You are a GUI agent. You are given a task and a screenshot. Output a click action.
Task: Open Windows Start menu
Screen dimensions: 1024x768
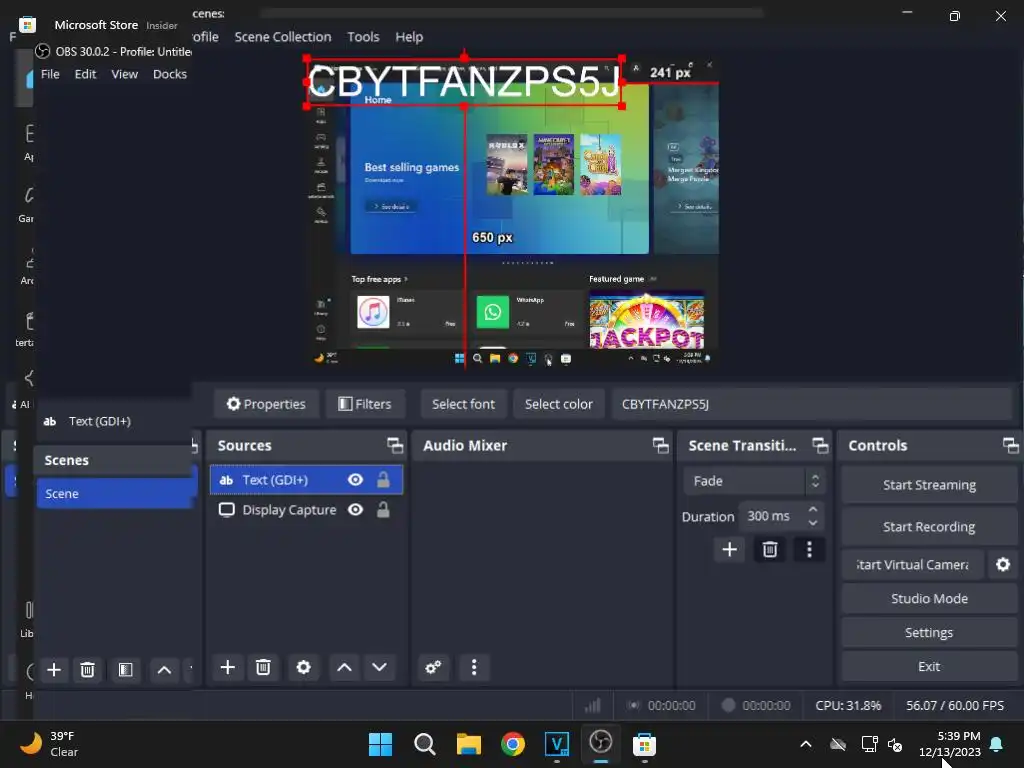pyautogui.click(x=381, y=744)
